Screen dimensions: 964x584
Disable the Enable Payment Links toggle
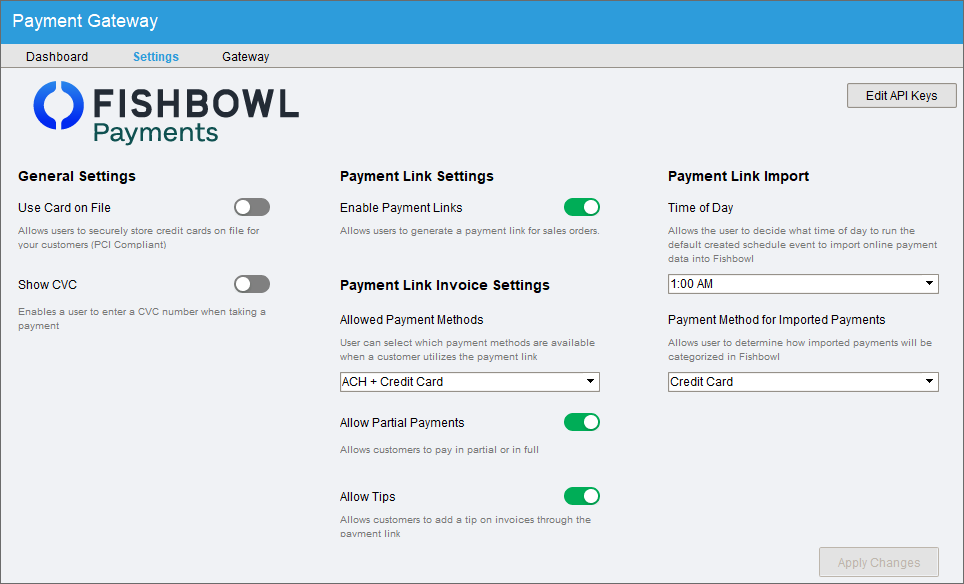(x=582, y=207)
